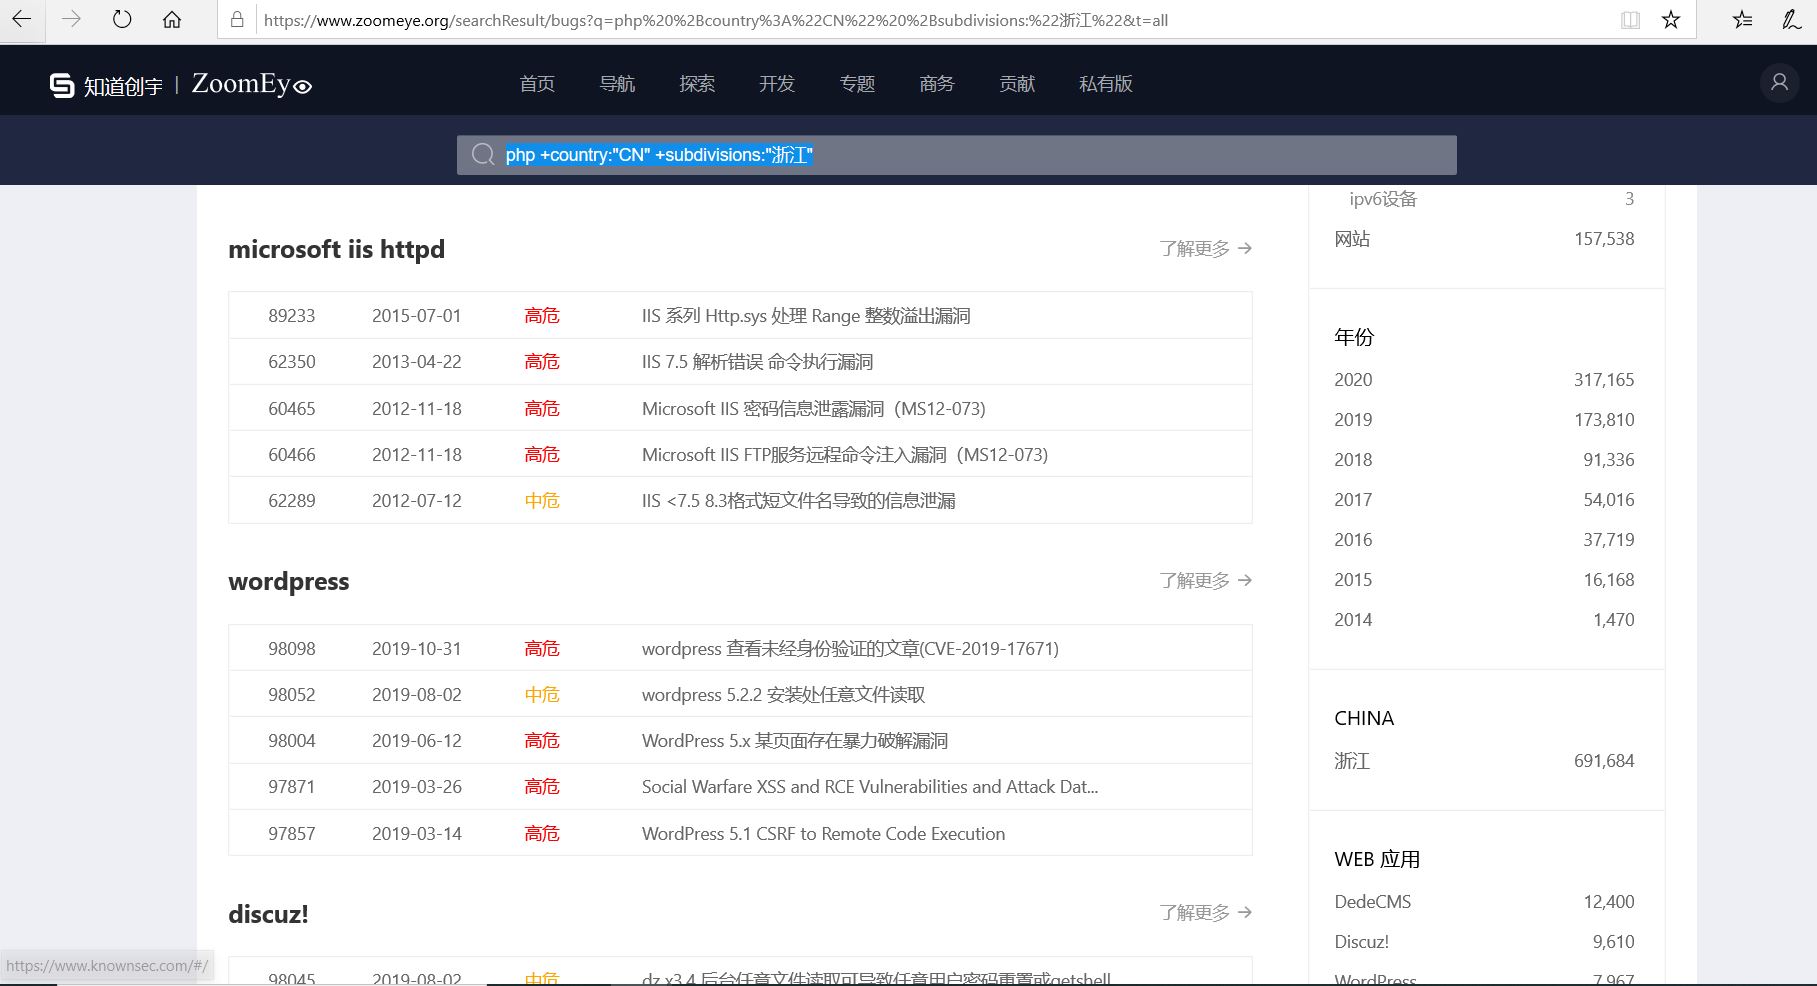
Task: Reload the page with the refresh icon
Action: click(122, 19)
